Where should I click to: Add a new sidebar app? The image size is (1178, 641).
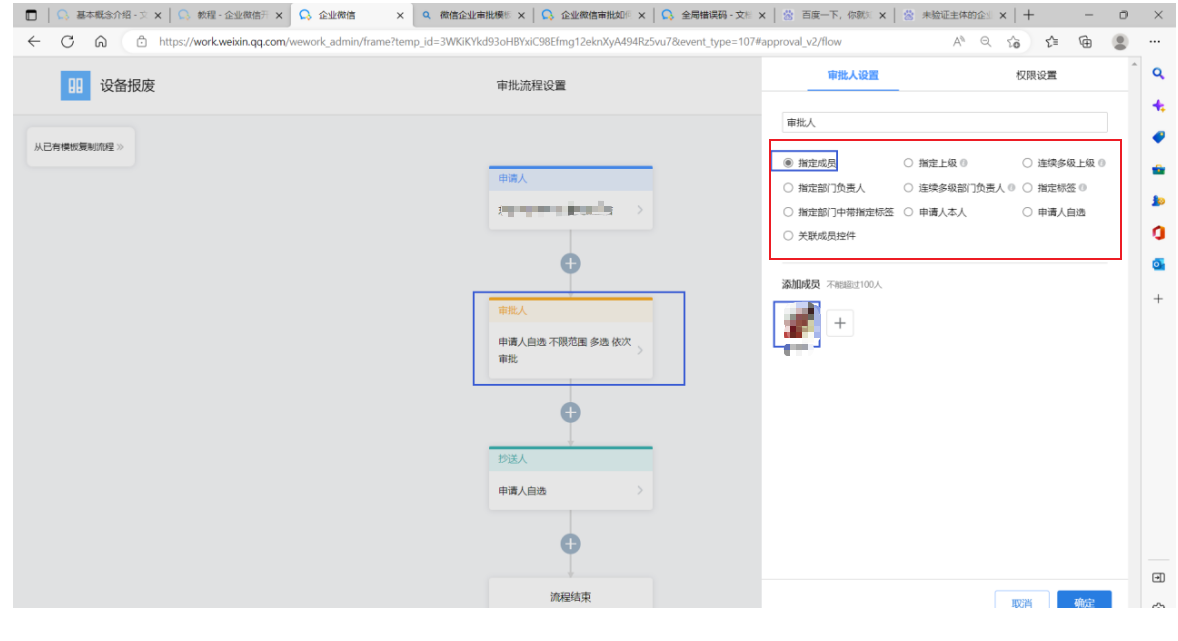1158,299
